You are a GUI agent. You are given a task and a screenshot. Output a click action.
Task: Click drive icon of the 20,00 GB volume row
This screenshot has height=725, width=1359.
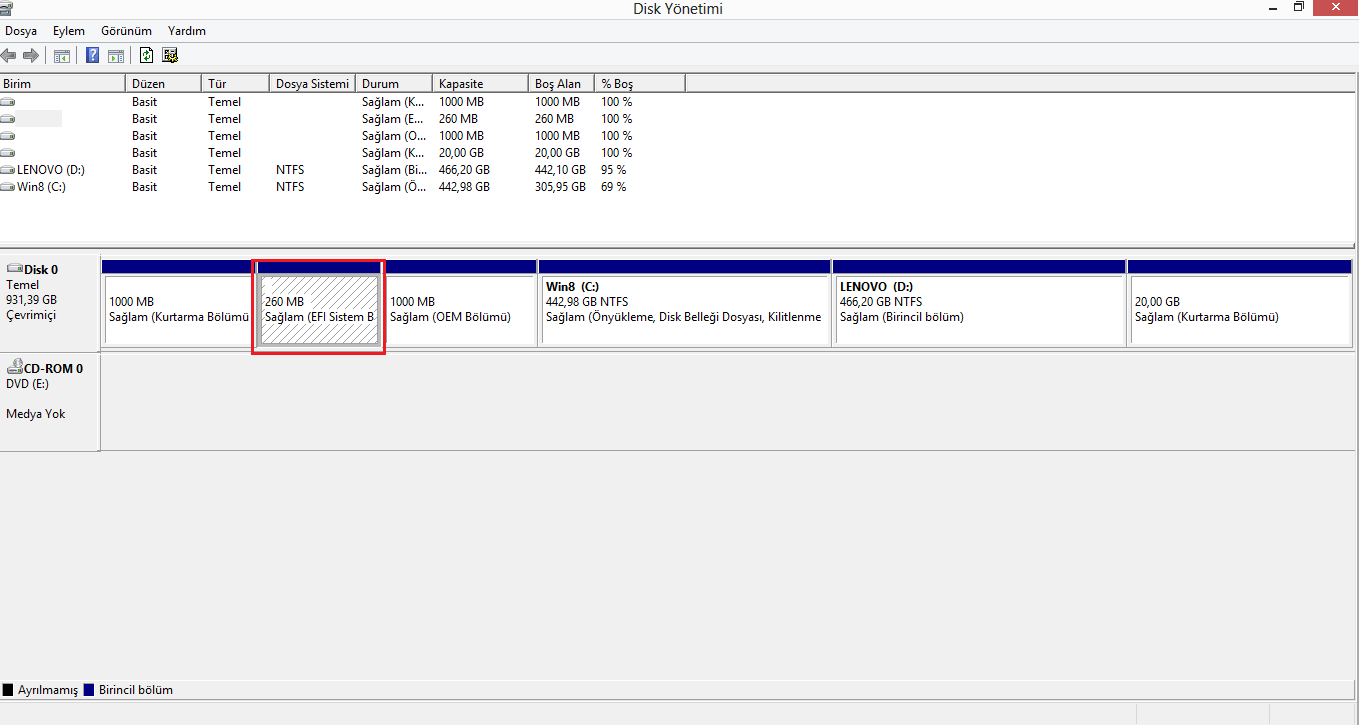coord(8,153)
